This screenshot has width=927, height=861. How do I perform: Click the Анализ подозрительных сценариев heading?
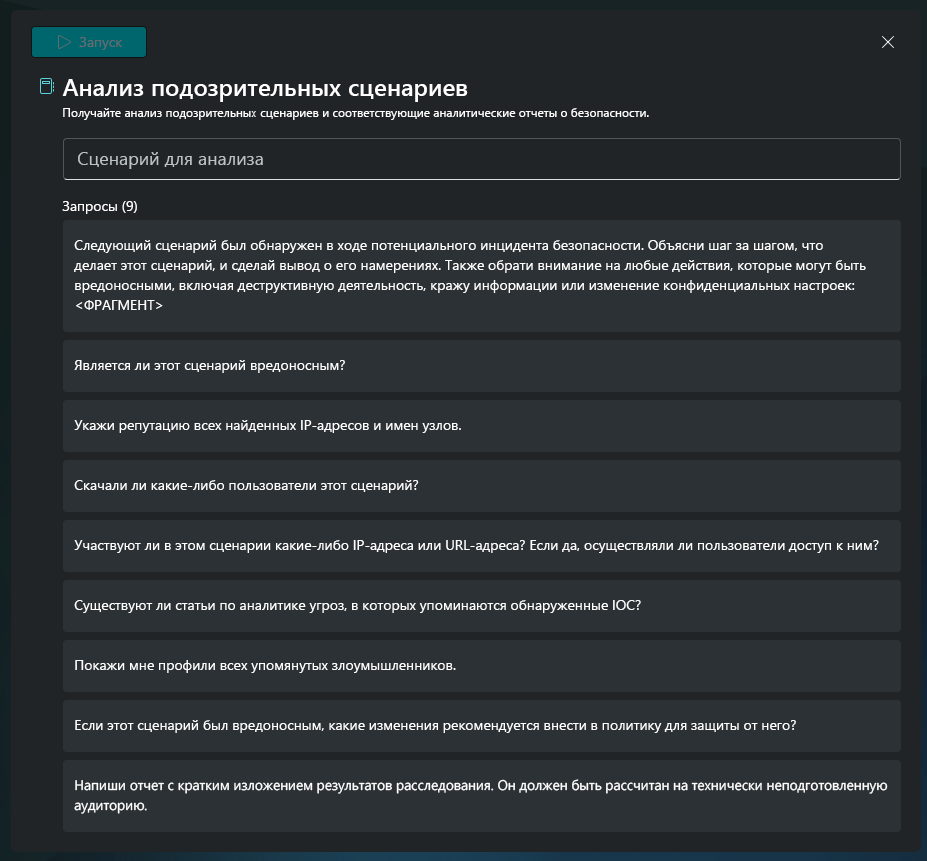[x=265, y=88]
